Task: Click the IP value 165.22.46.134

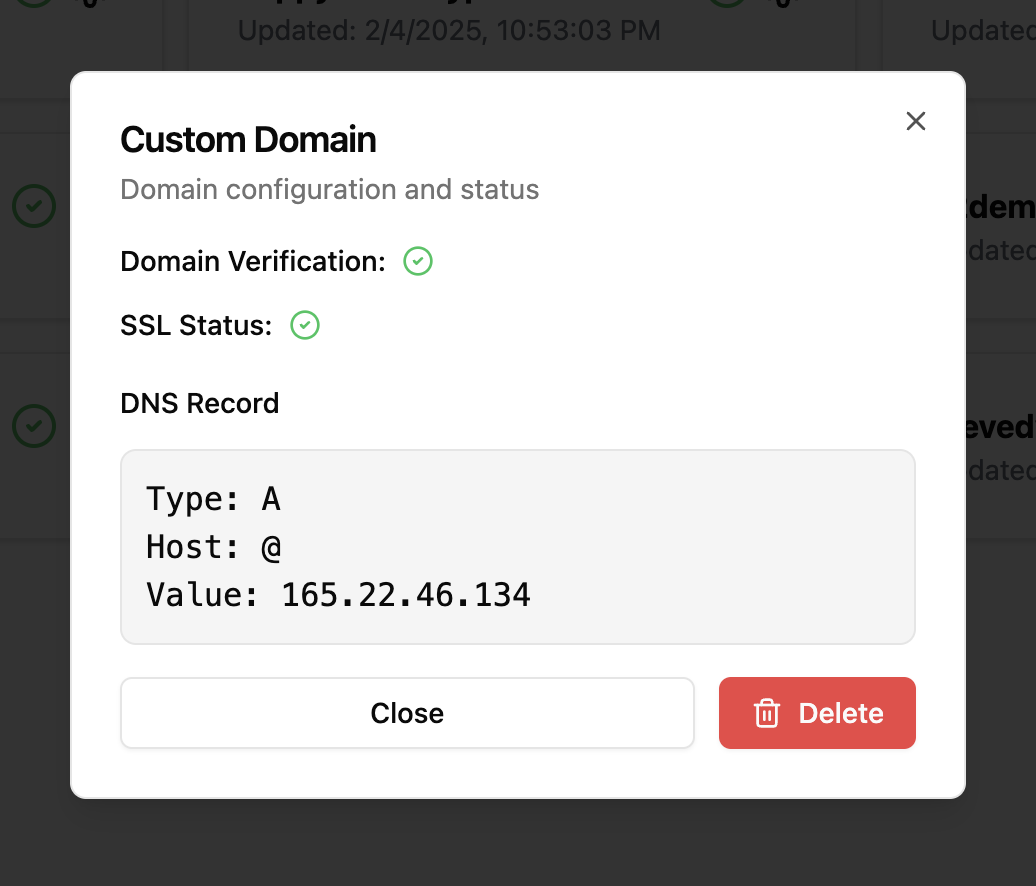Action: tap(405, 595)
